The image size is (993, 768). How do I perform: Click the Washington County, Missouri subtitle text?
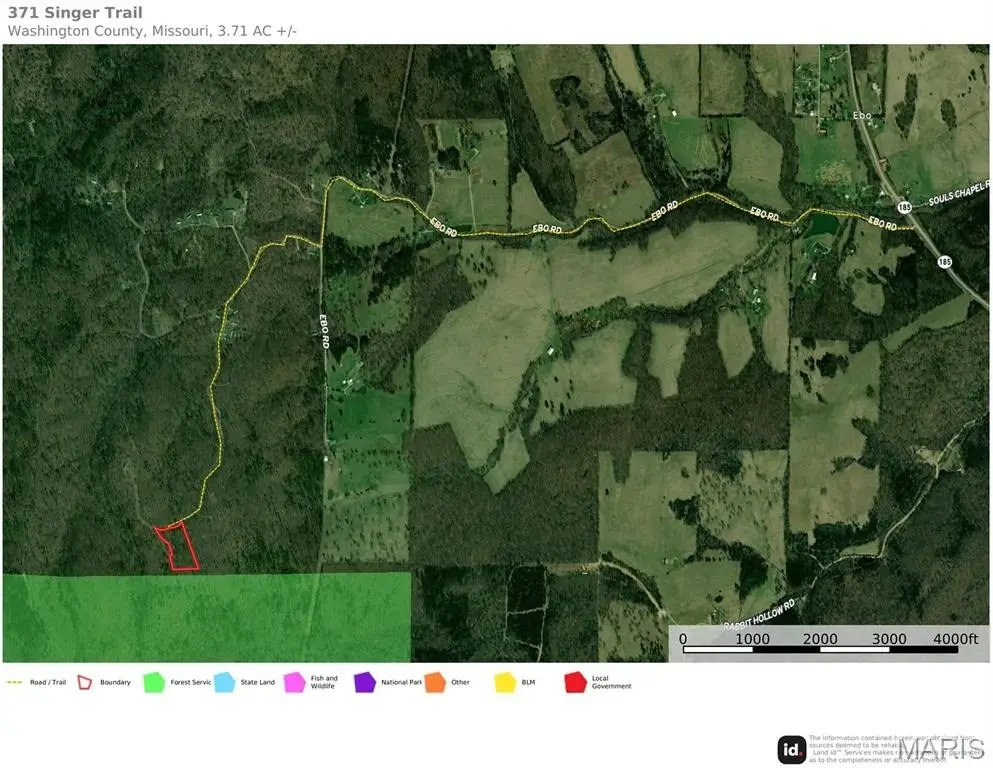click(152, 31)
